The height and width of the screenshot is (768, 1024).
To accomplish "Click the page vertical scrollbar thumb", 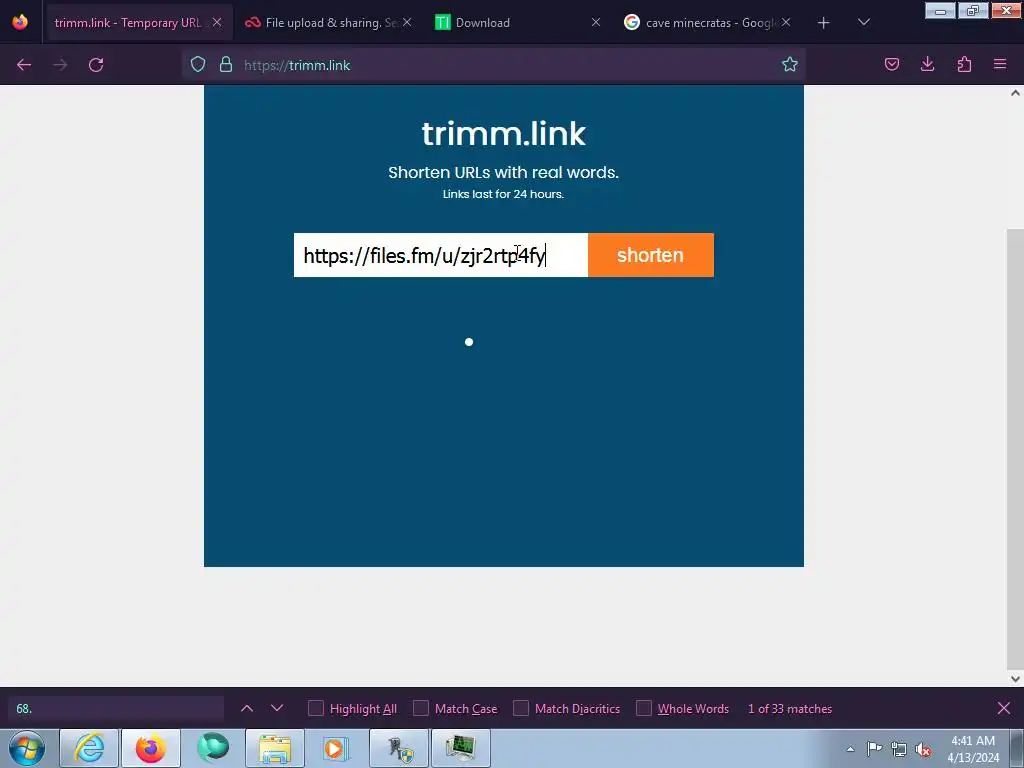I will (x=1015, y=447).
